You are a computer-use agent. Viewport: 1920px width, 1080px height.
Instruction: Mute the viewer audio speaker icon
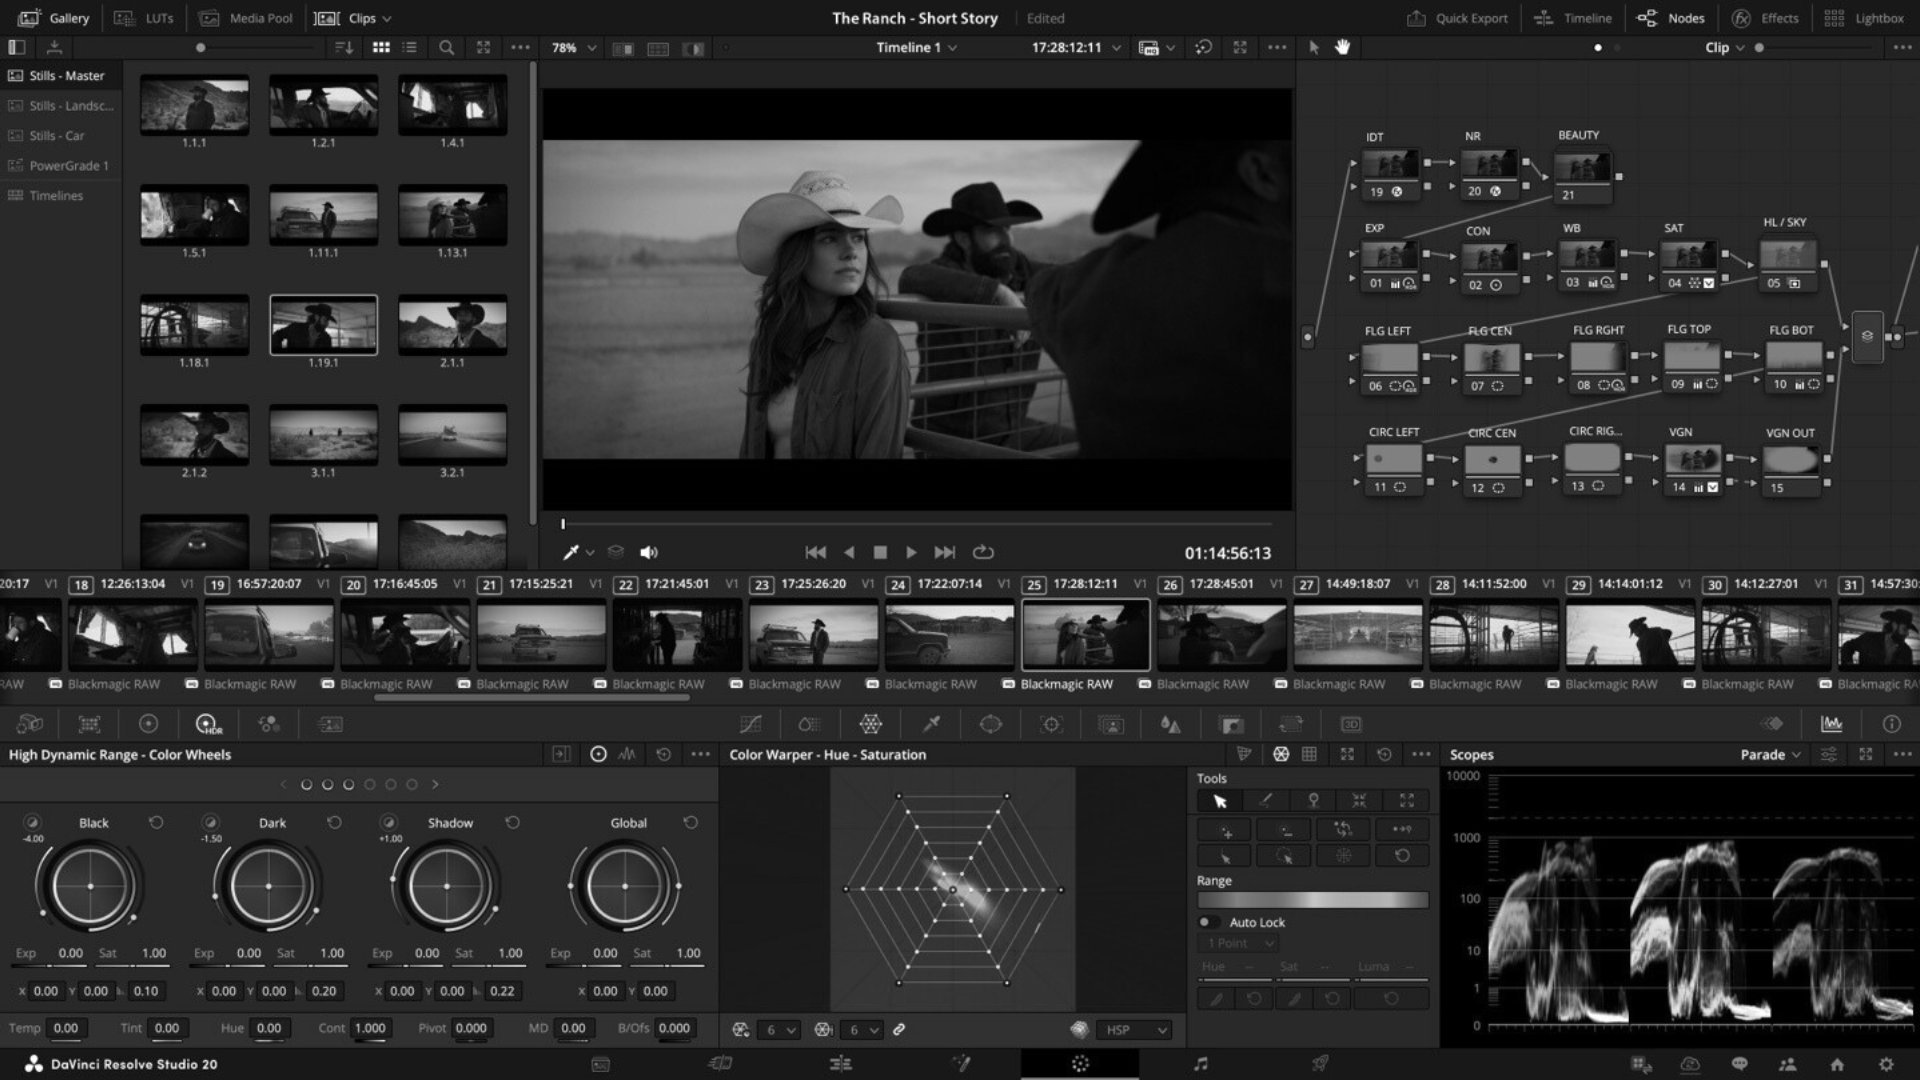pyautogui.click(x=649, y=552)
